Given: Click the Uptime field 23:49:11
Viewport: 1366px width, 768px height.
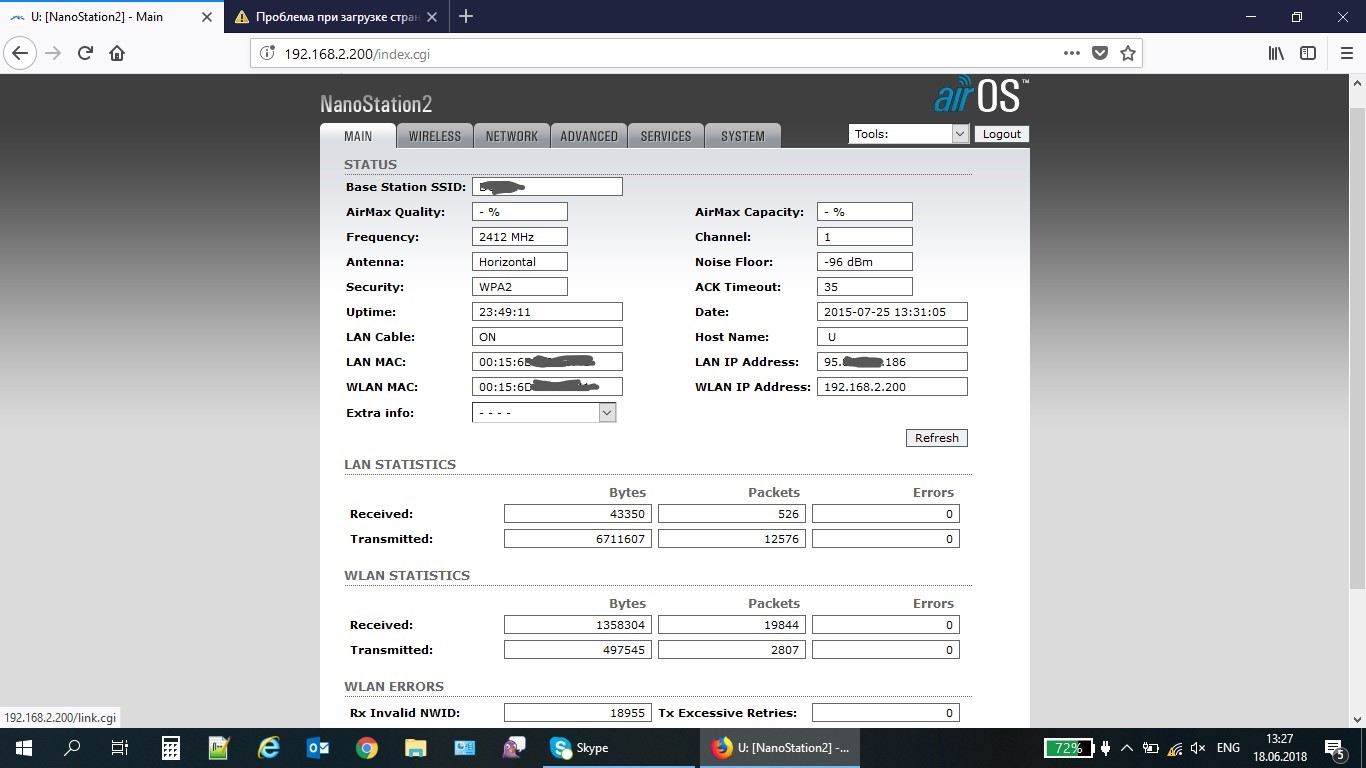Looking at the screenshot, I should point(547,312).
